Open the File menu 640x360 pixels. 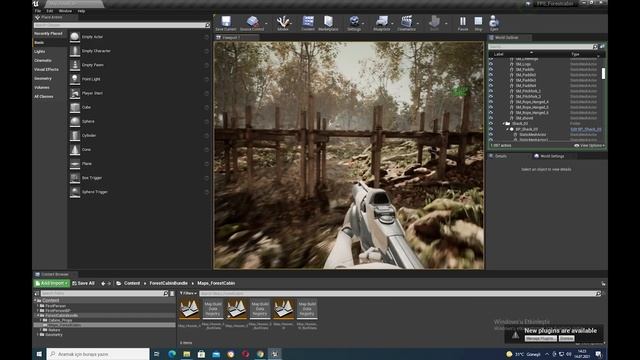click(x=38, y=11)
